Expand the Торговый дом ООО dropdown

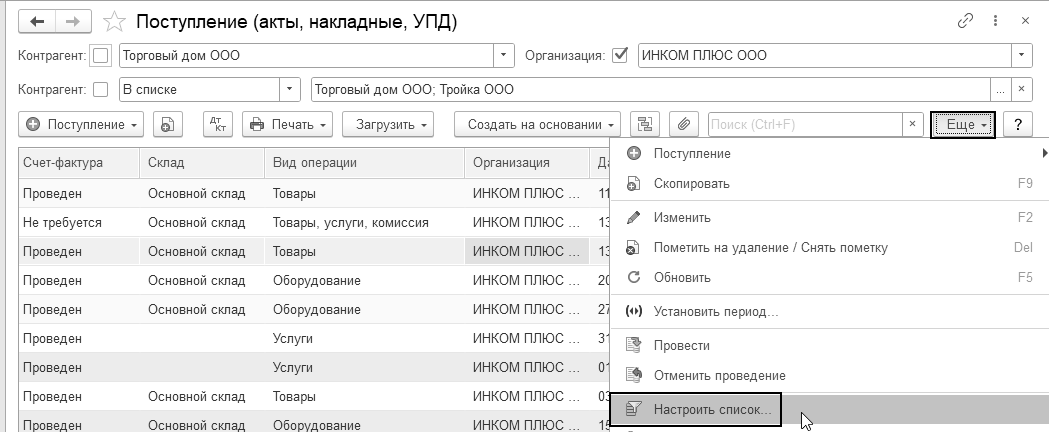(x=505, y=56)
